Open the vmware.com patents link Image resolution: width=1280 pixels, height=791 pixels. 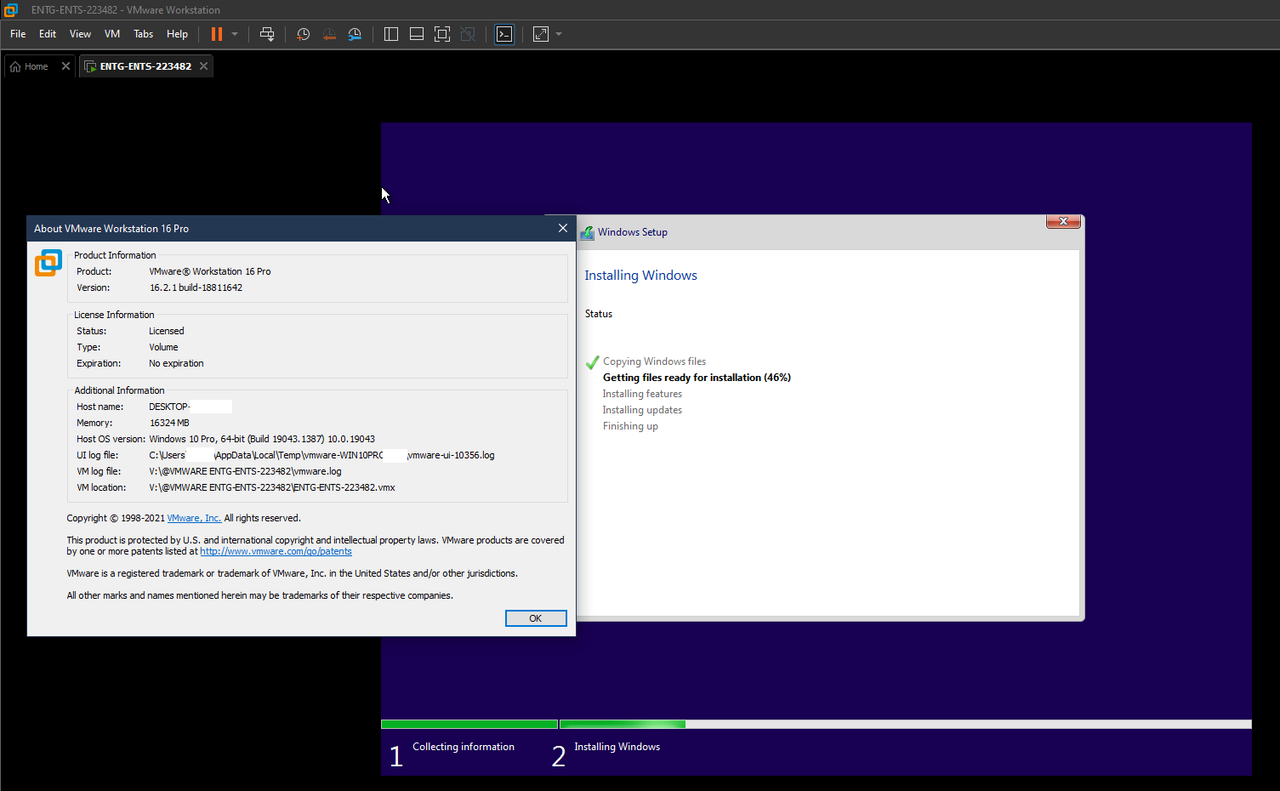(276, 551)
